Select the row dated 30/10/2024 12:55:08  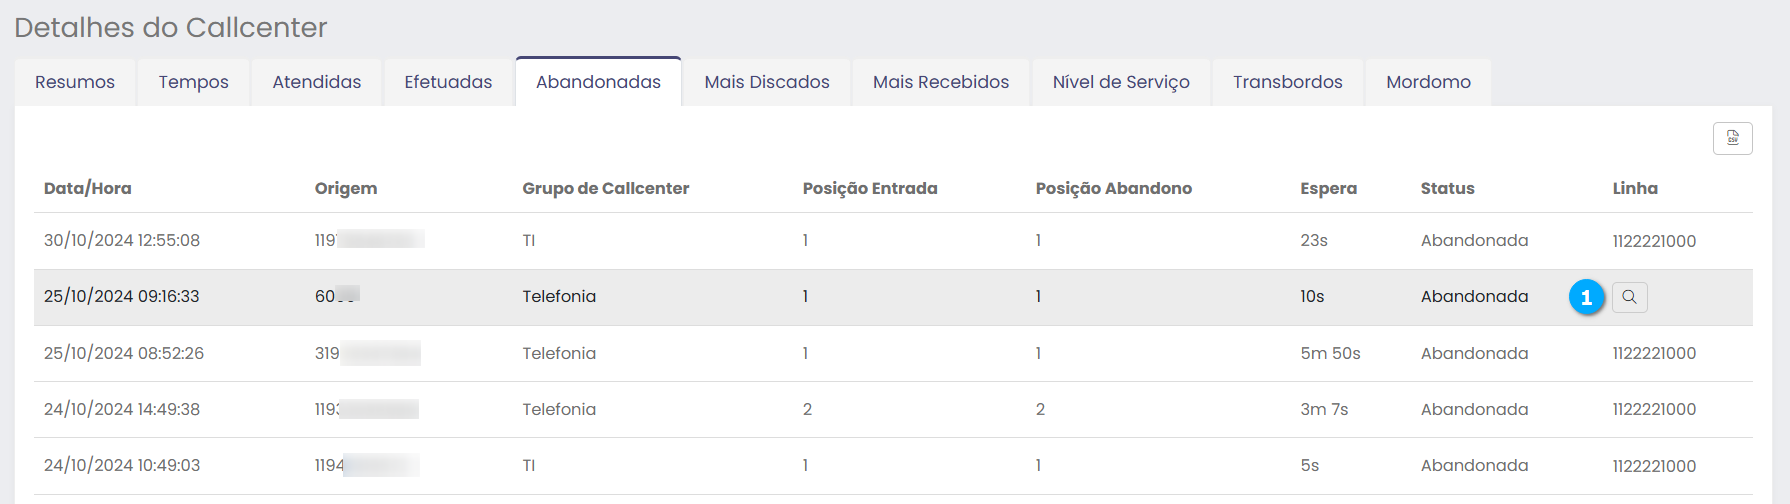pyautogui.click(x=122, y=241)
